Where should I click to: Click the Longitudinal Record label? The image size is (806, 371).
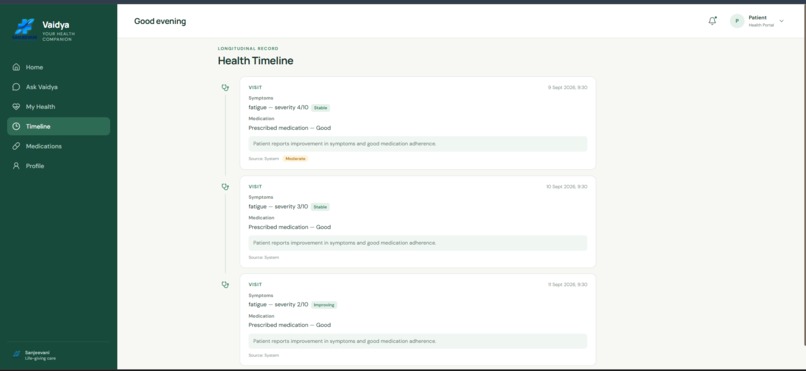[248, 49]
